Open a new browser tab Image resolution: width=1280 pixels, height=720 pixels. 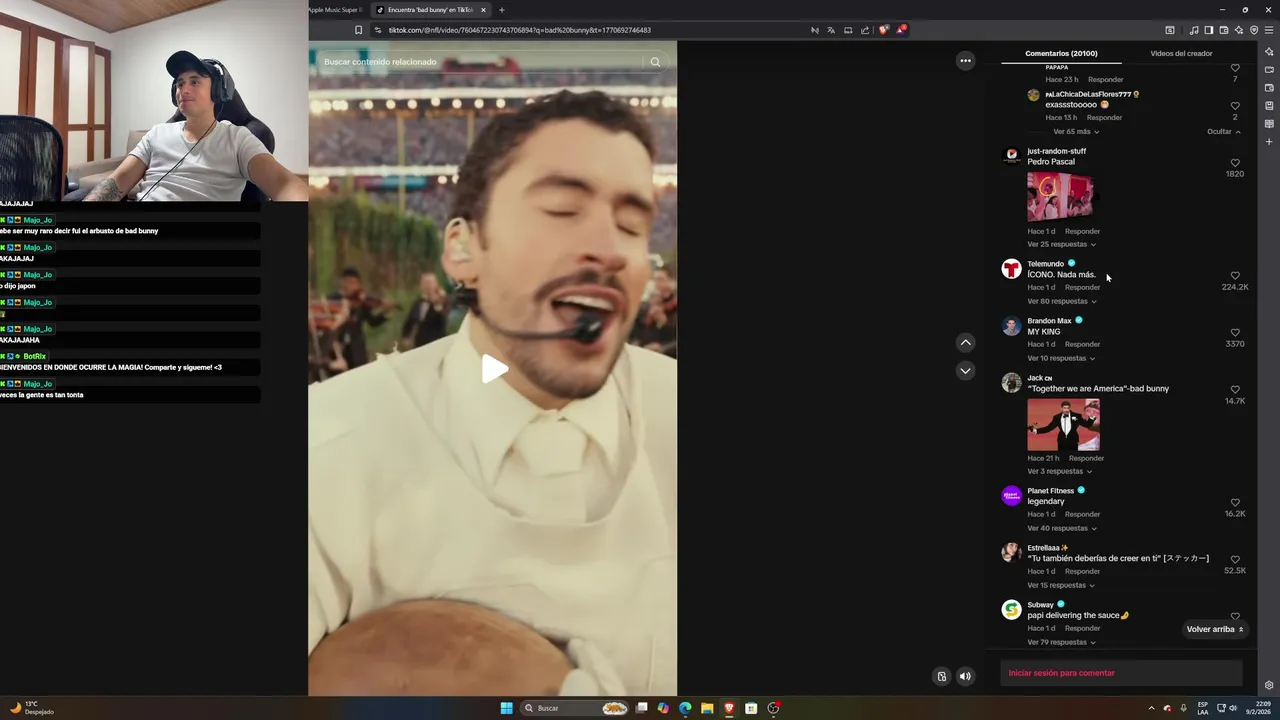click(502, 10)
